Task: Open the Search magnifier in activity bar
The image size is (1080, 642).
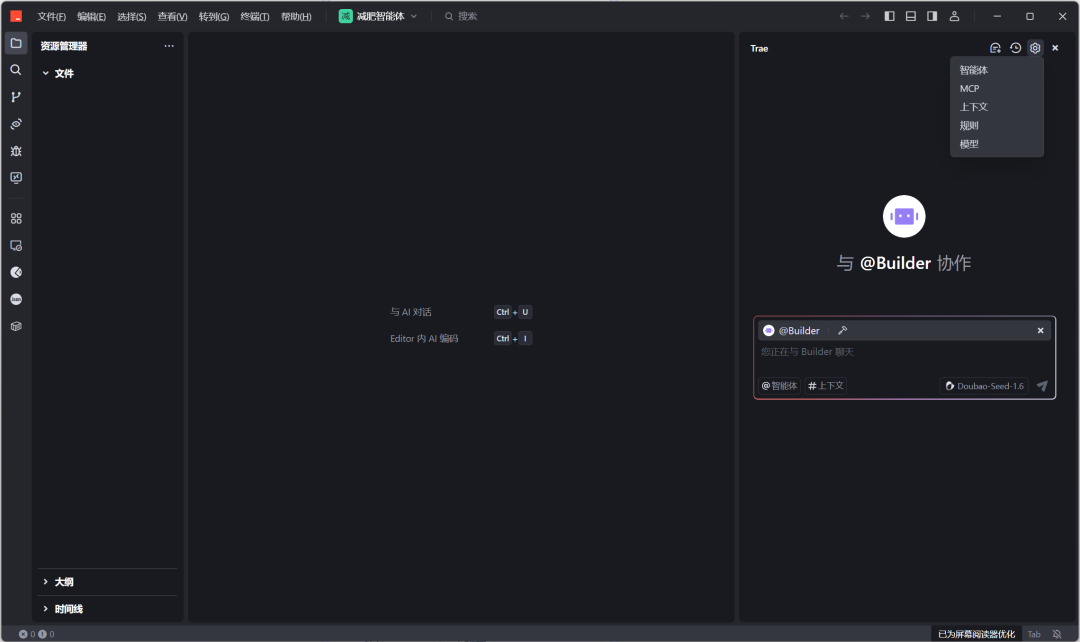Action: (16, 70)
